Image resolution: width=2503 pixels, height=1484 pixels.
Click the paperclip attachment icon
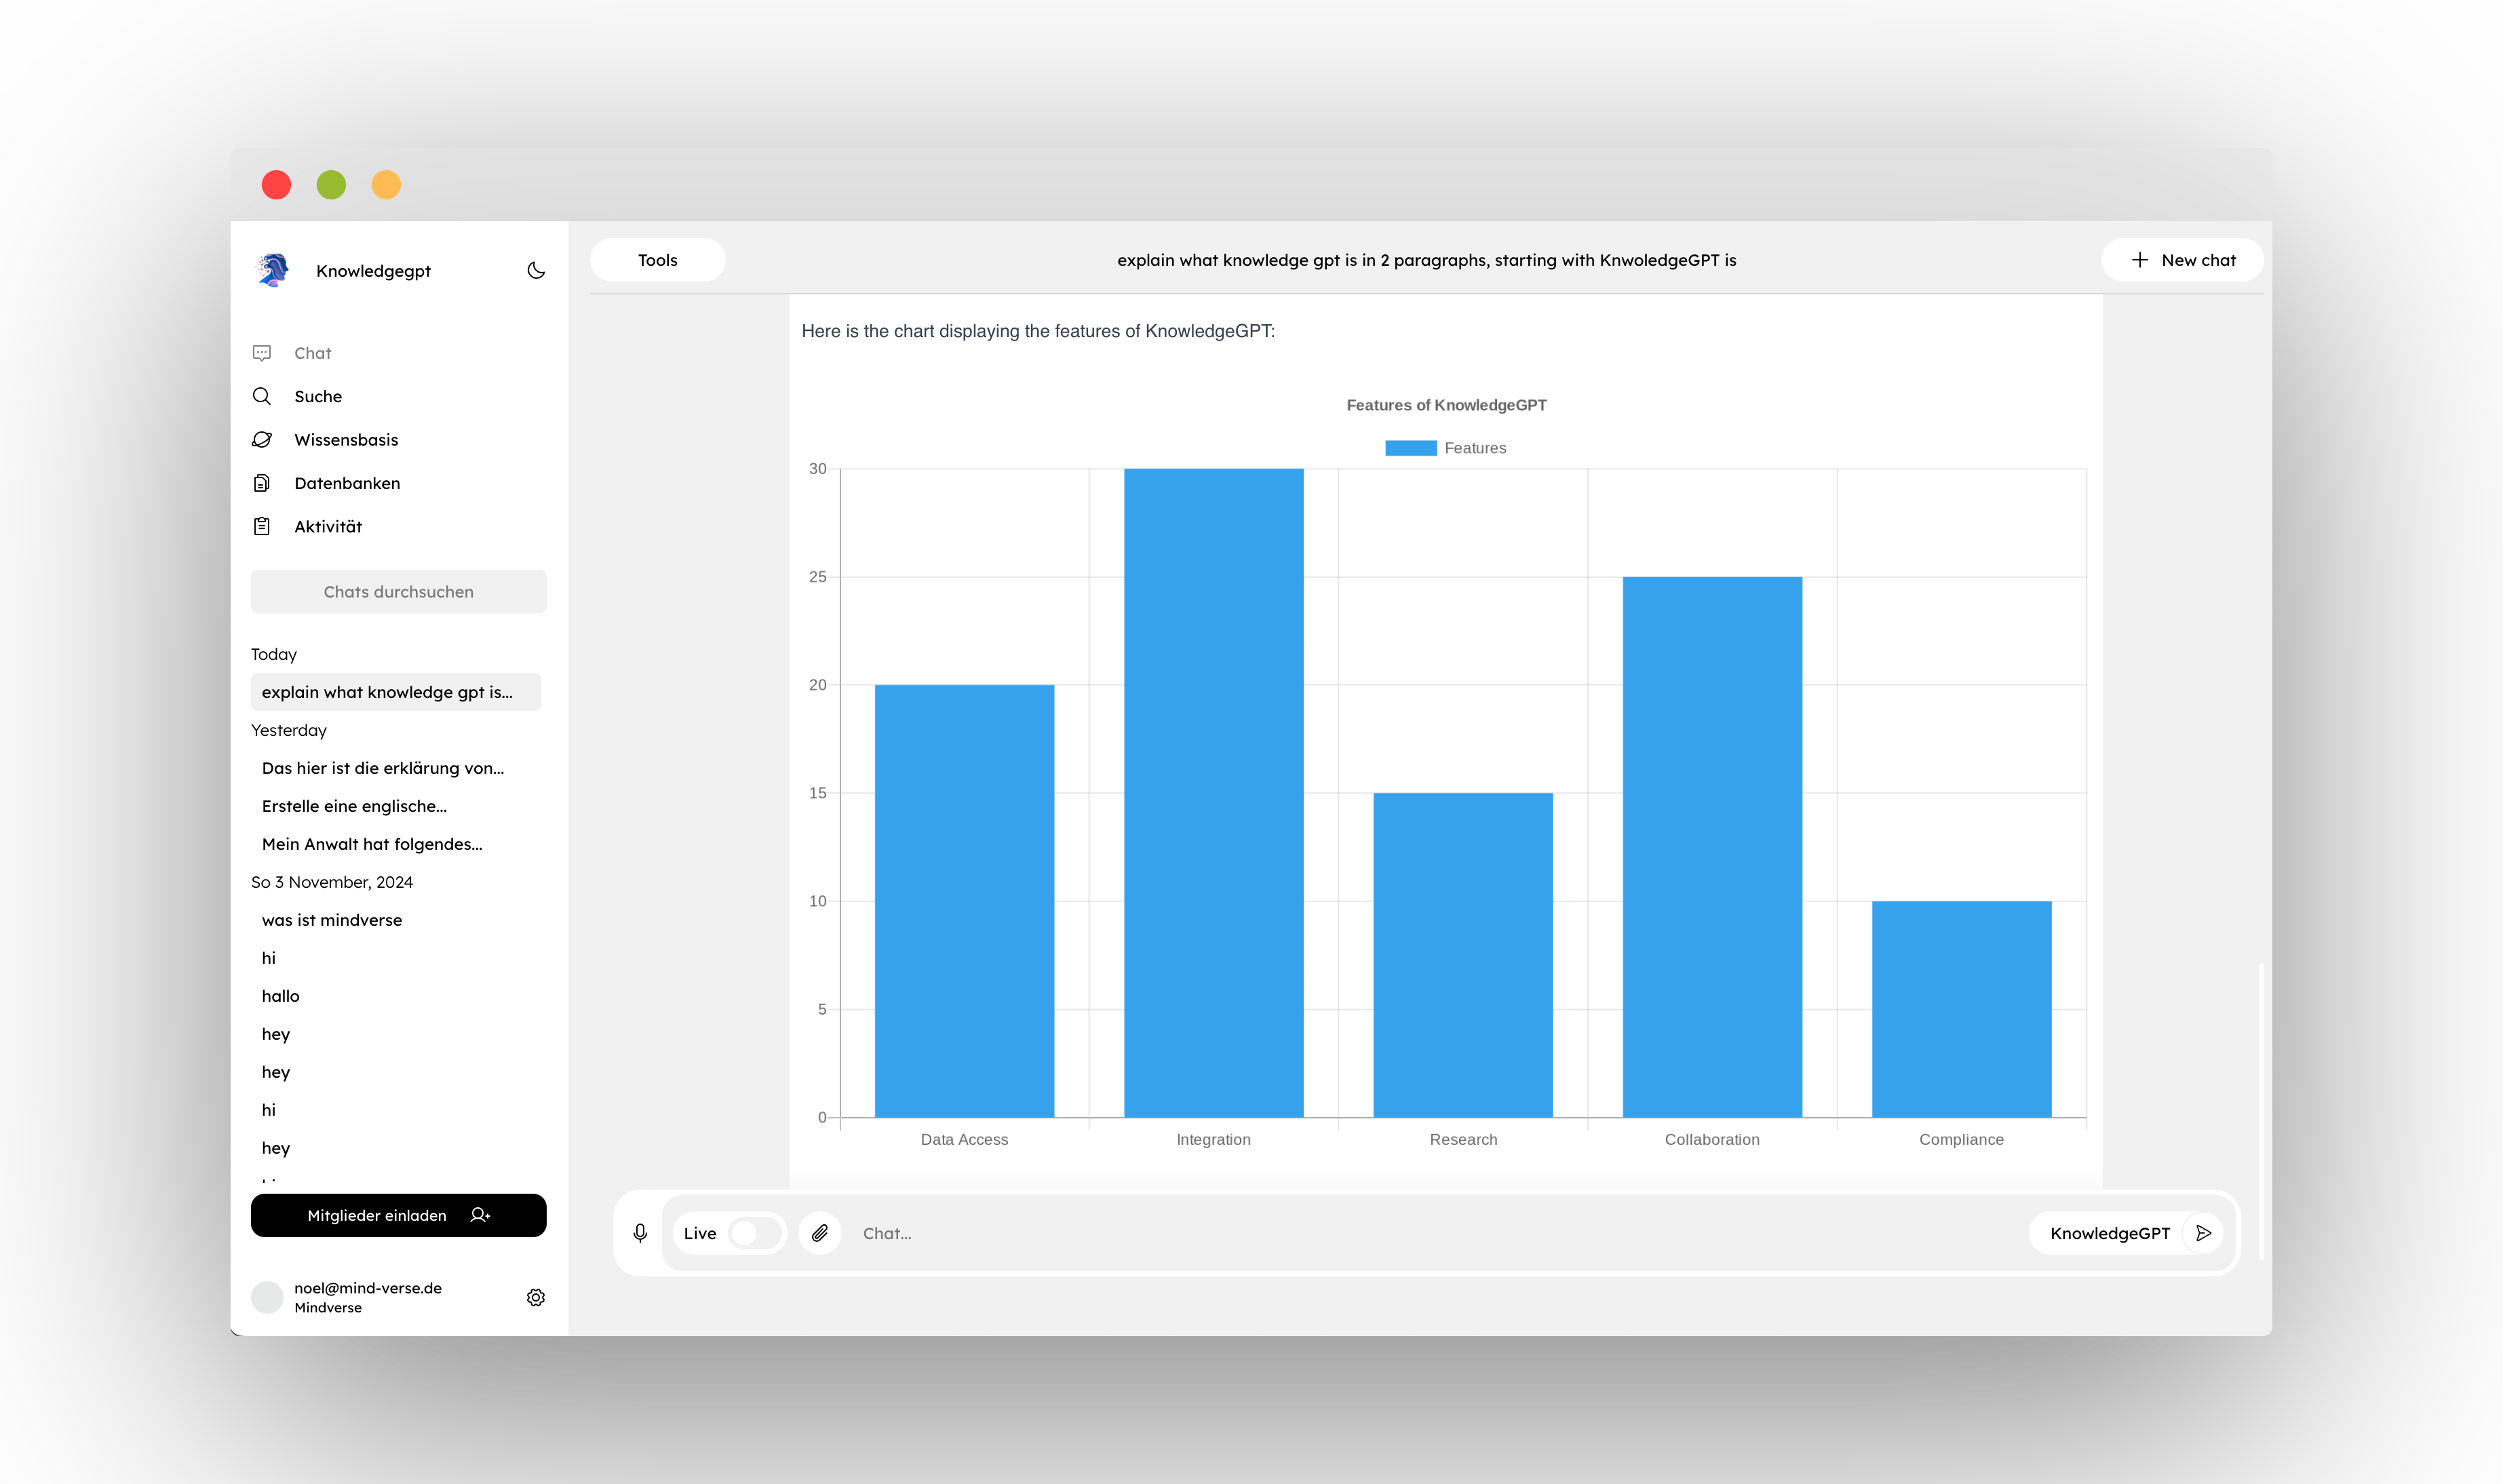820,1233
